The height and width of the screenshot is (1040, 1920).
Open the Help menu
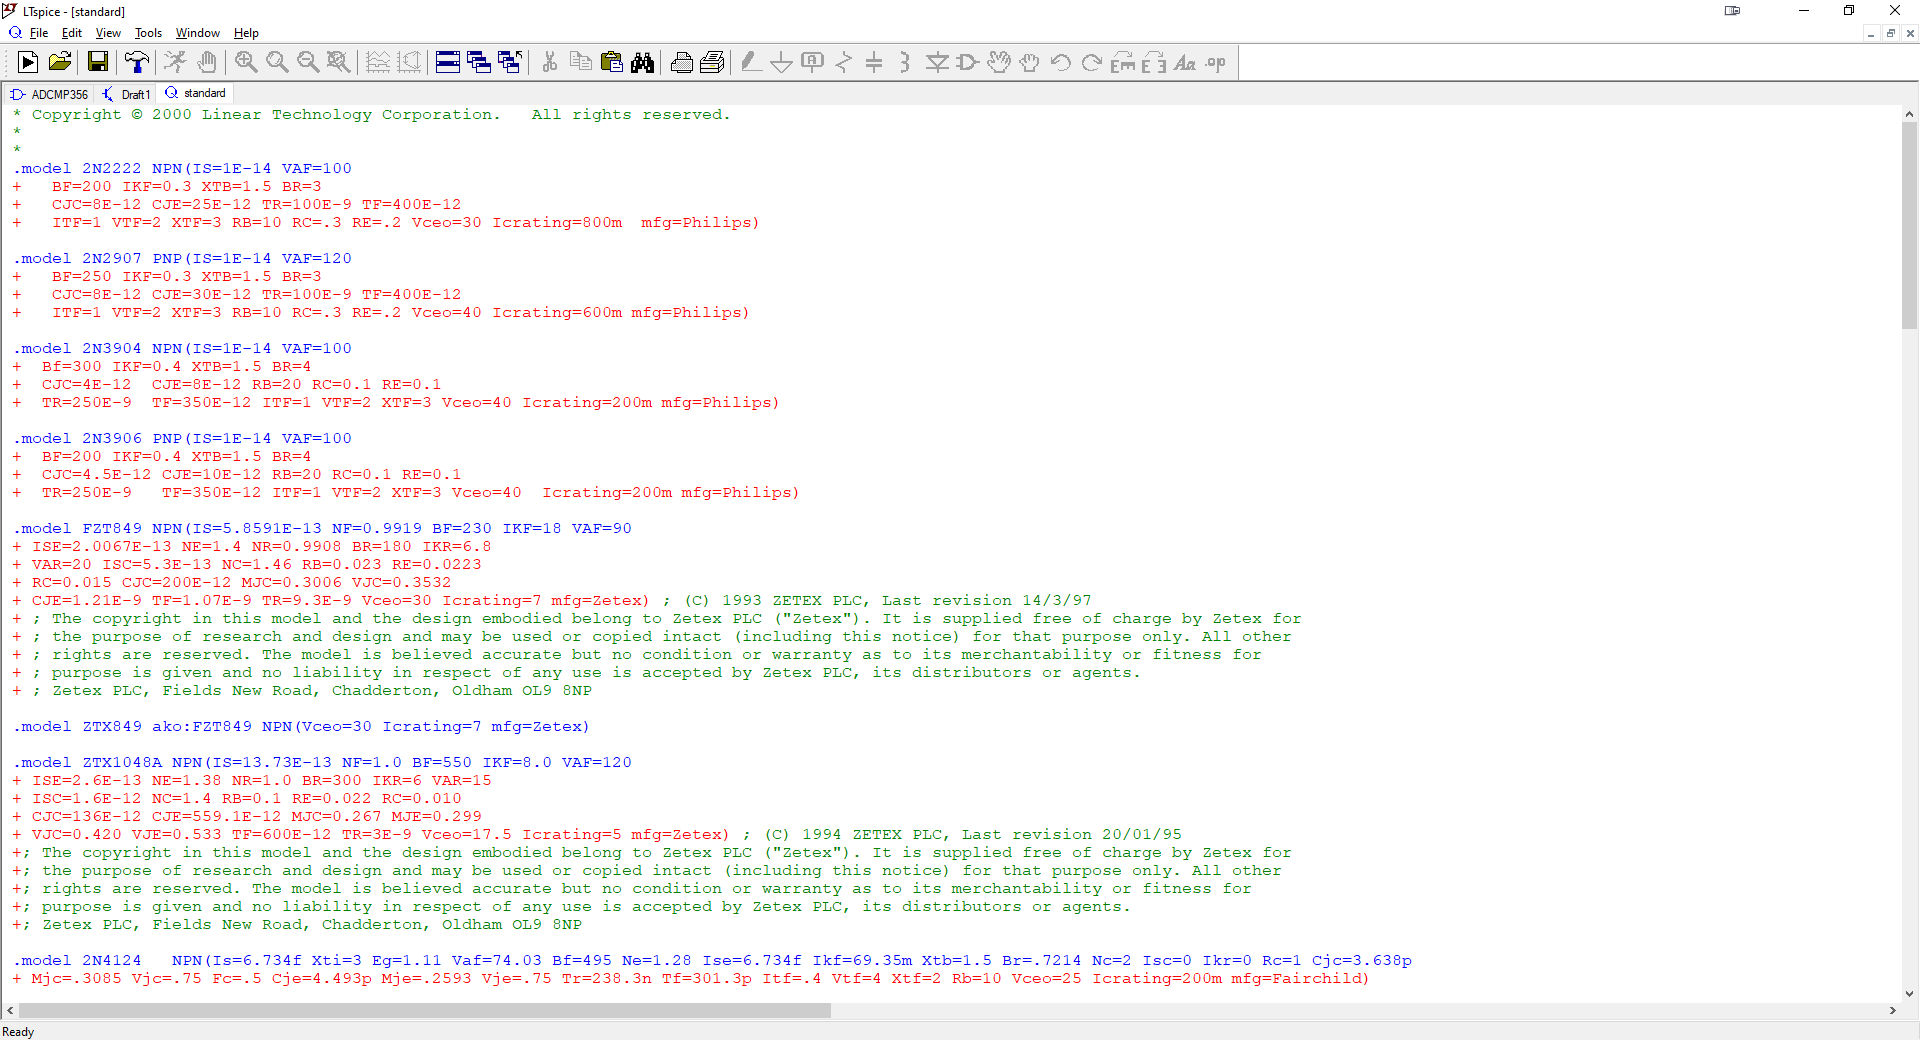[246, 33]
